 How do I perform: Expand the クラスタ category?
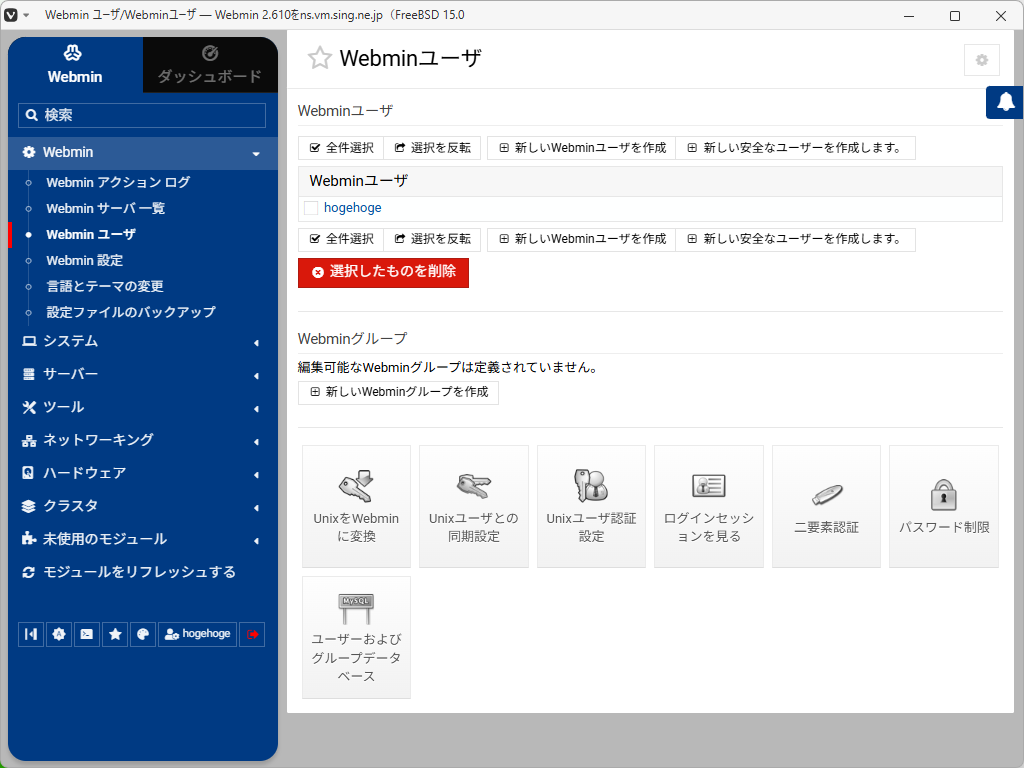pyautogui.click(x=143, y=506)
